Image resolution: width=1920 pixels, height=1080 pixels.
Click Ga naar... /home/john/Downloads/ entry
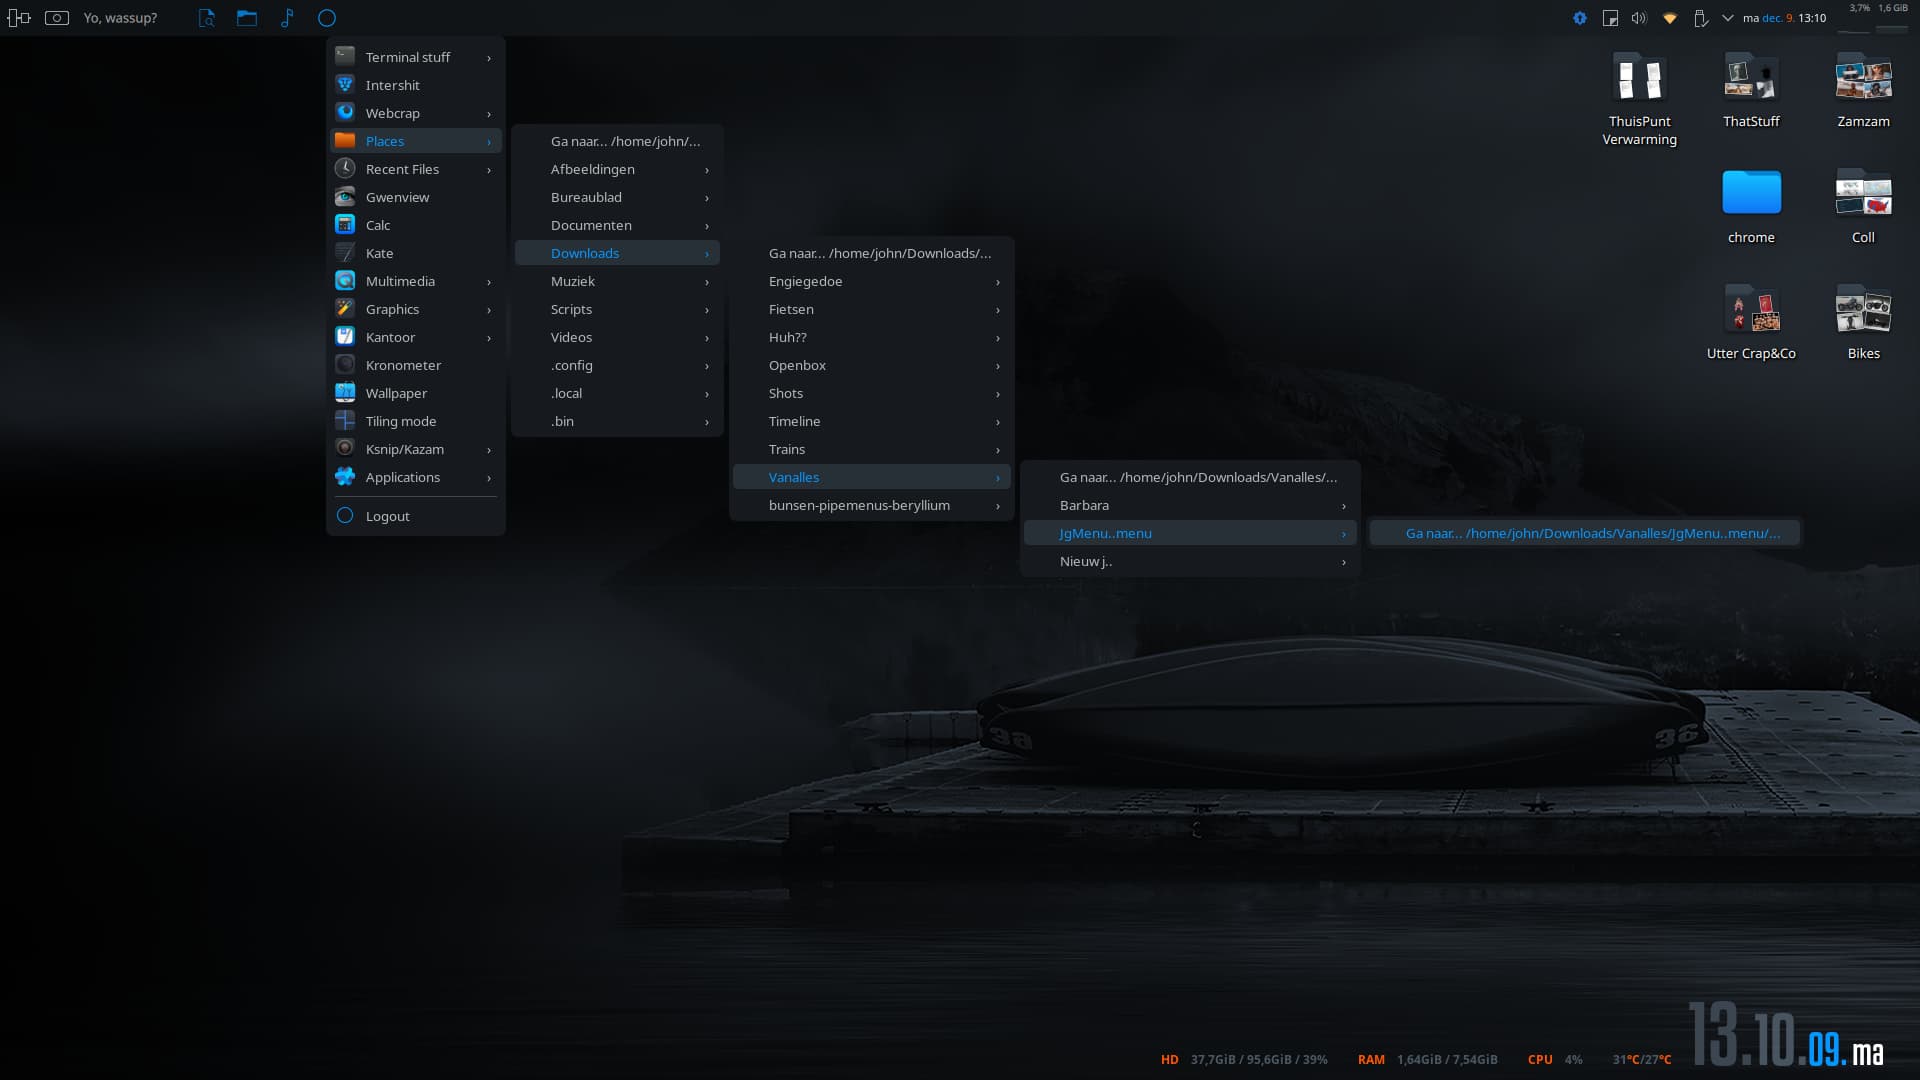point(871,253)
